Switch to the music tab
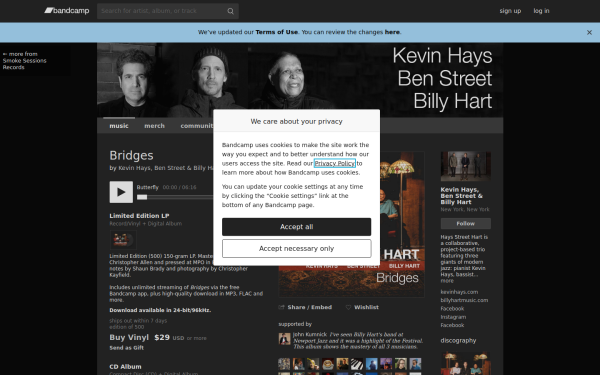Screen dimensions: 600x375 pyautogui.click(x=119, y=126)
